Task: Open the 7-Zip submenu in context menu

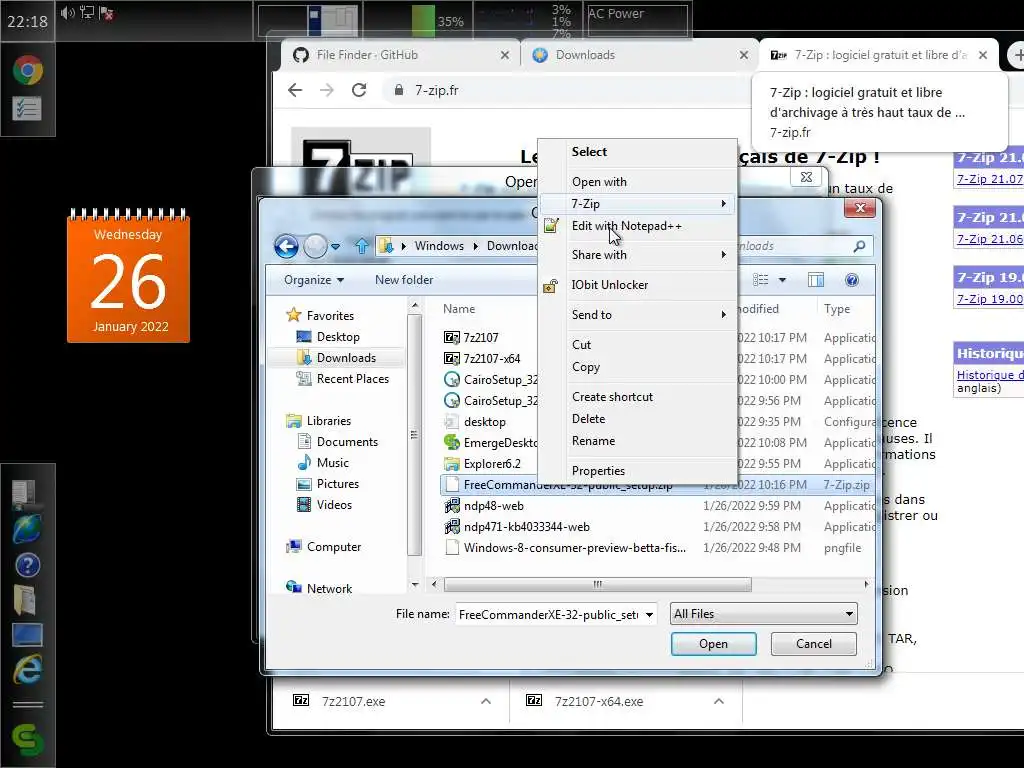Action: [x=637, y=204]
